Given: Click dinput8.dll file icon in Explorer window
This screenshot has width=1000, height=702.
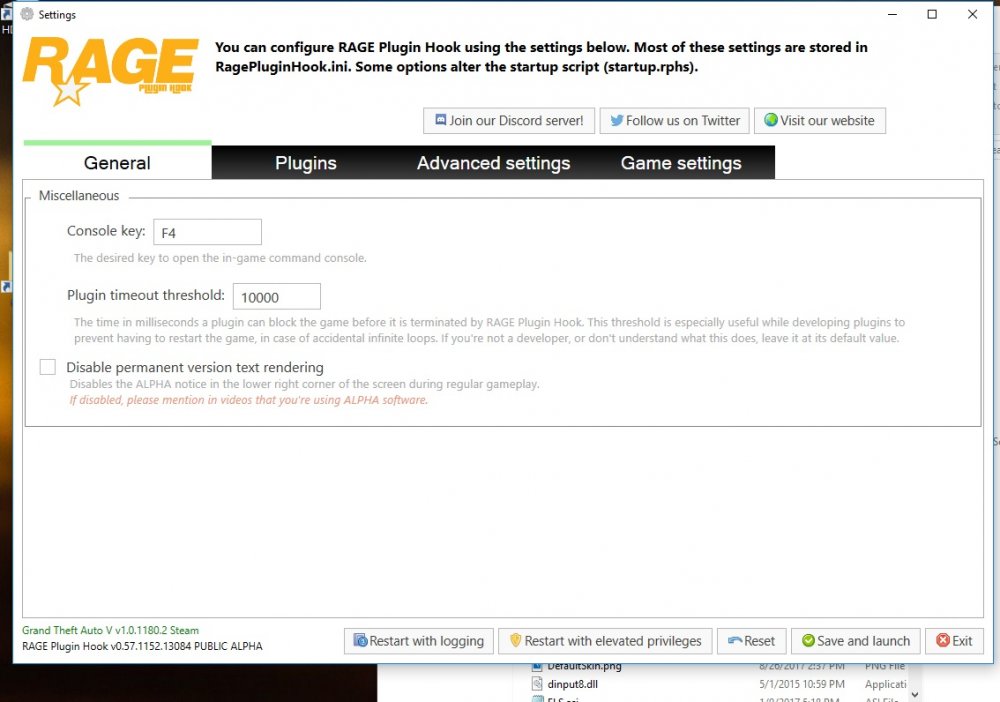Looking at the screenshot, I should 537,684.
